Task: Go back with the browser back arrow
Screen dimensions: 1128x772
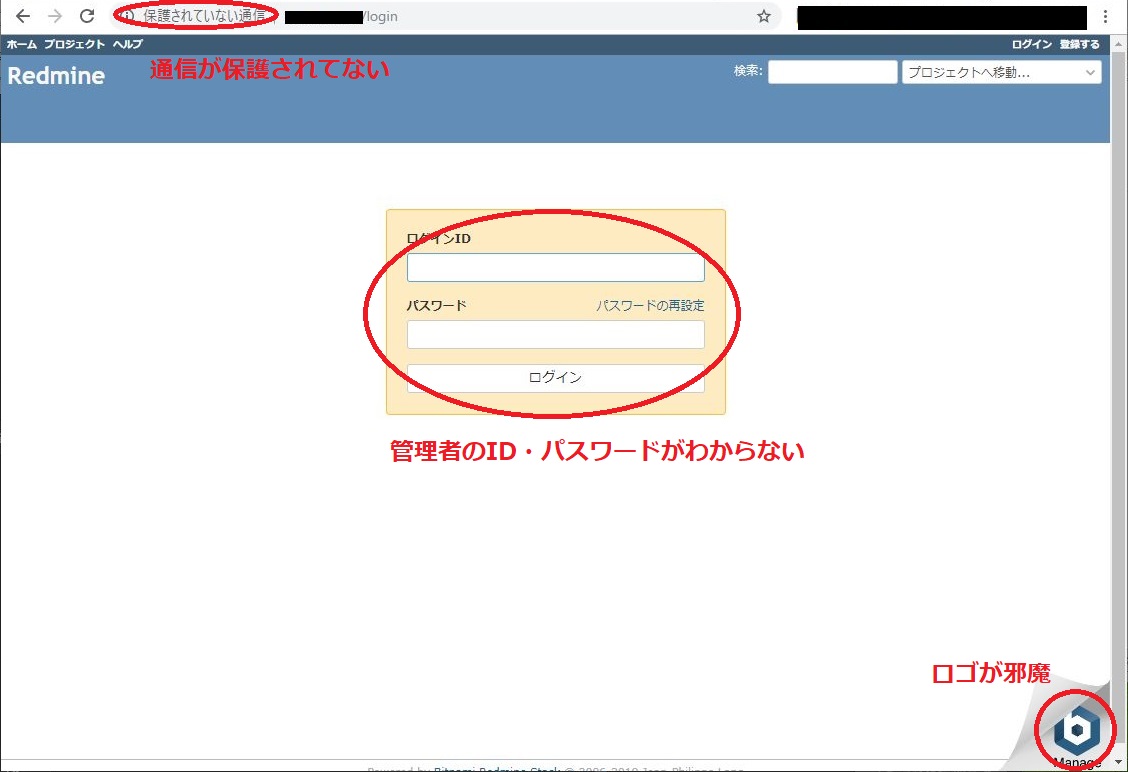Action: (x=23, y=16)
